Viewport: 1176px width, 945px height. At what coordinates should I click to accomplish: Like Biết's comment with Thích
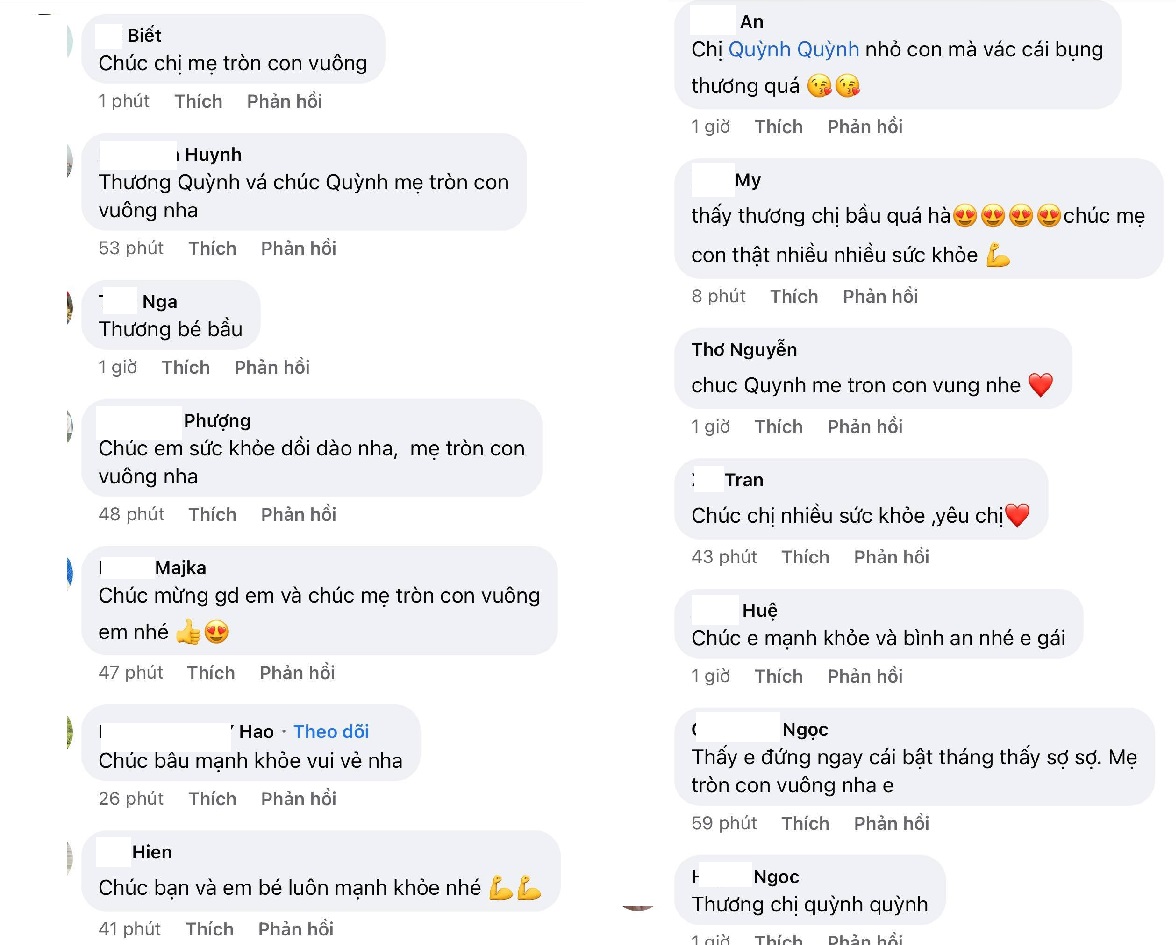(198, 101)
